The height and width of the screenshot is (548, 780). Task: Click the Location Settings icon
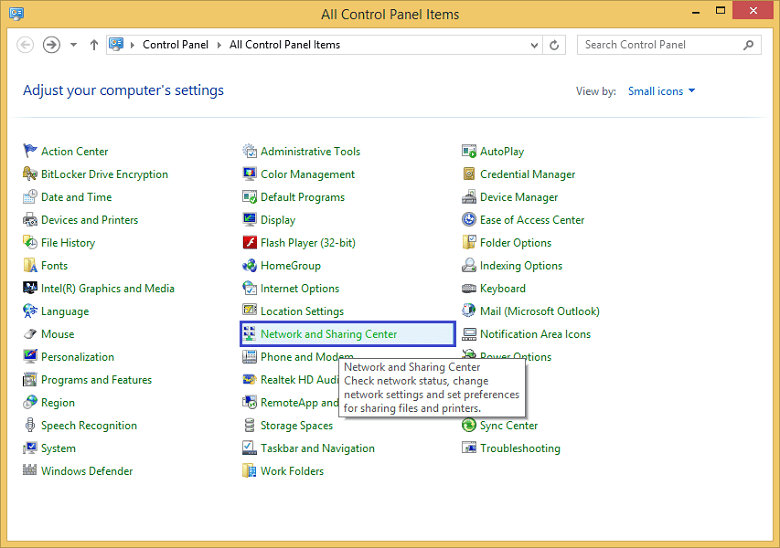(249, 311)
